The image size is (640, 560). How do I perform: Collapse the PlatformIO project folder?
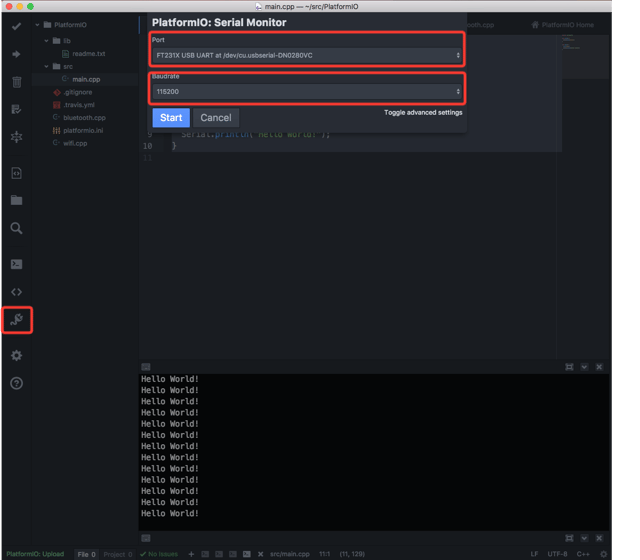pyautogui.click(x=38, y=25)
